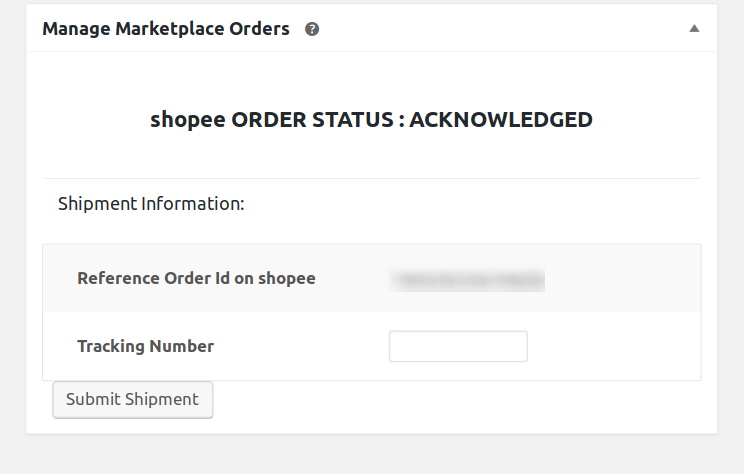Click the word Orders in panel title

click(260, 29)
